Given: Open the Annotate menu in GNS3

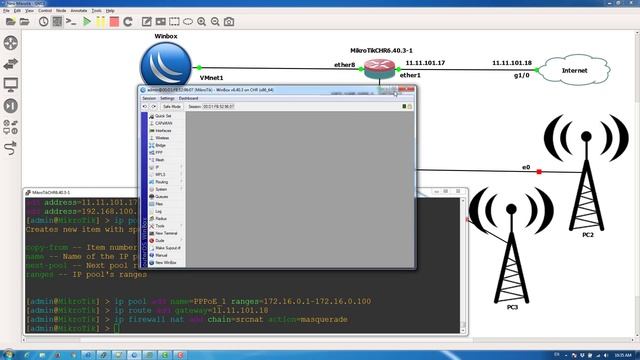Looking at the screenshot, I should pyautogui.click(x=79, y=11).
